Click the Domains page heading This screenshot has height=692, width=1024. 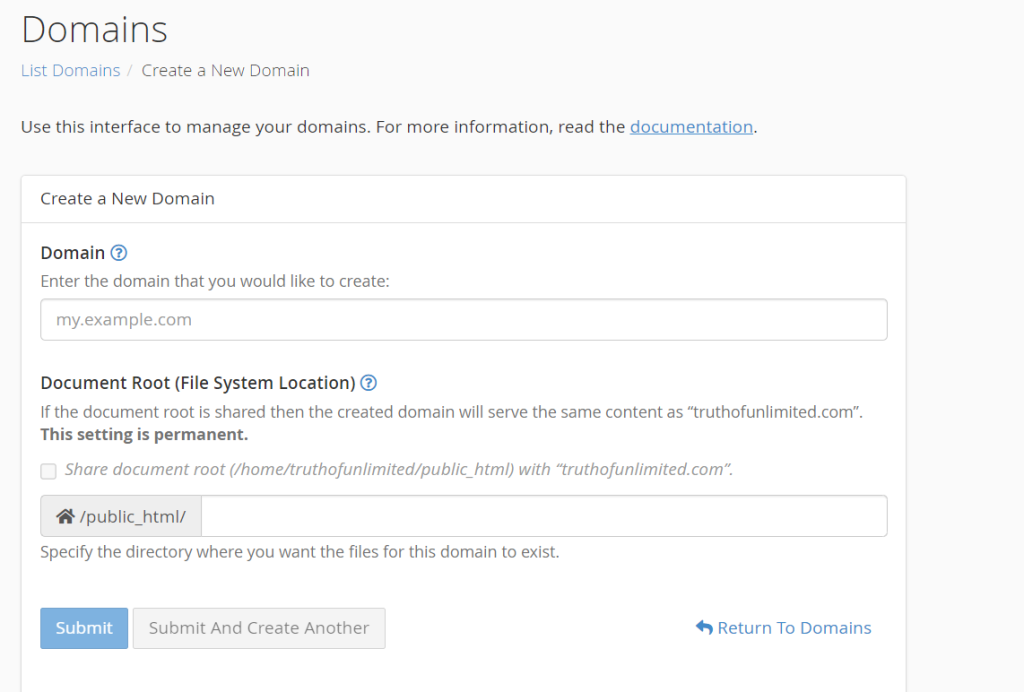click(x=95, y=29)
